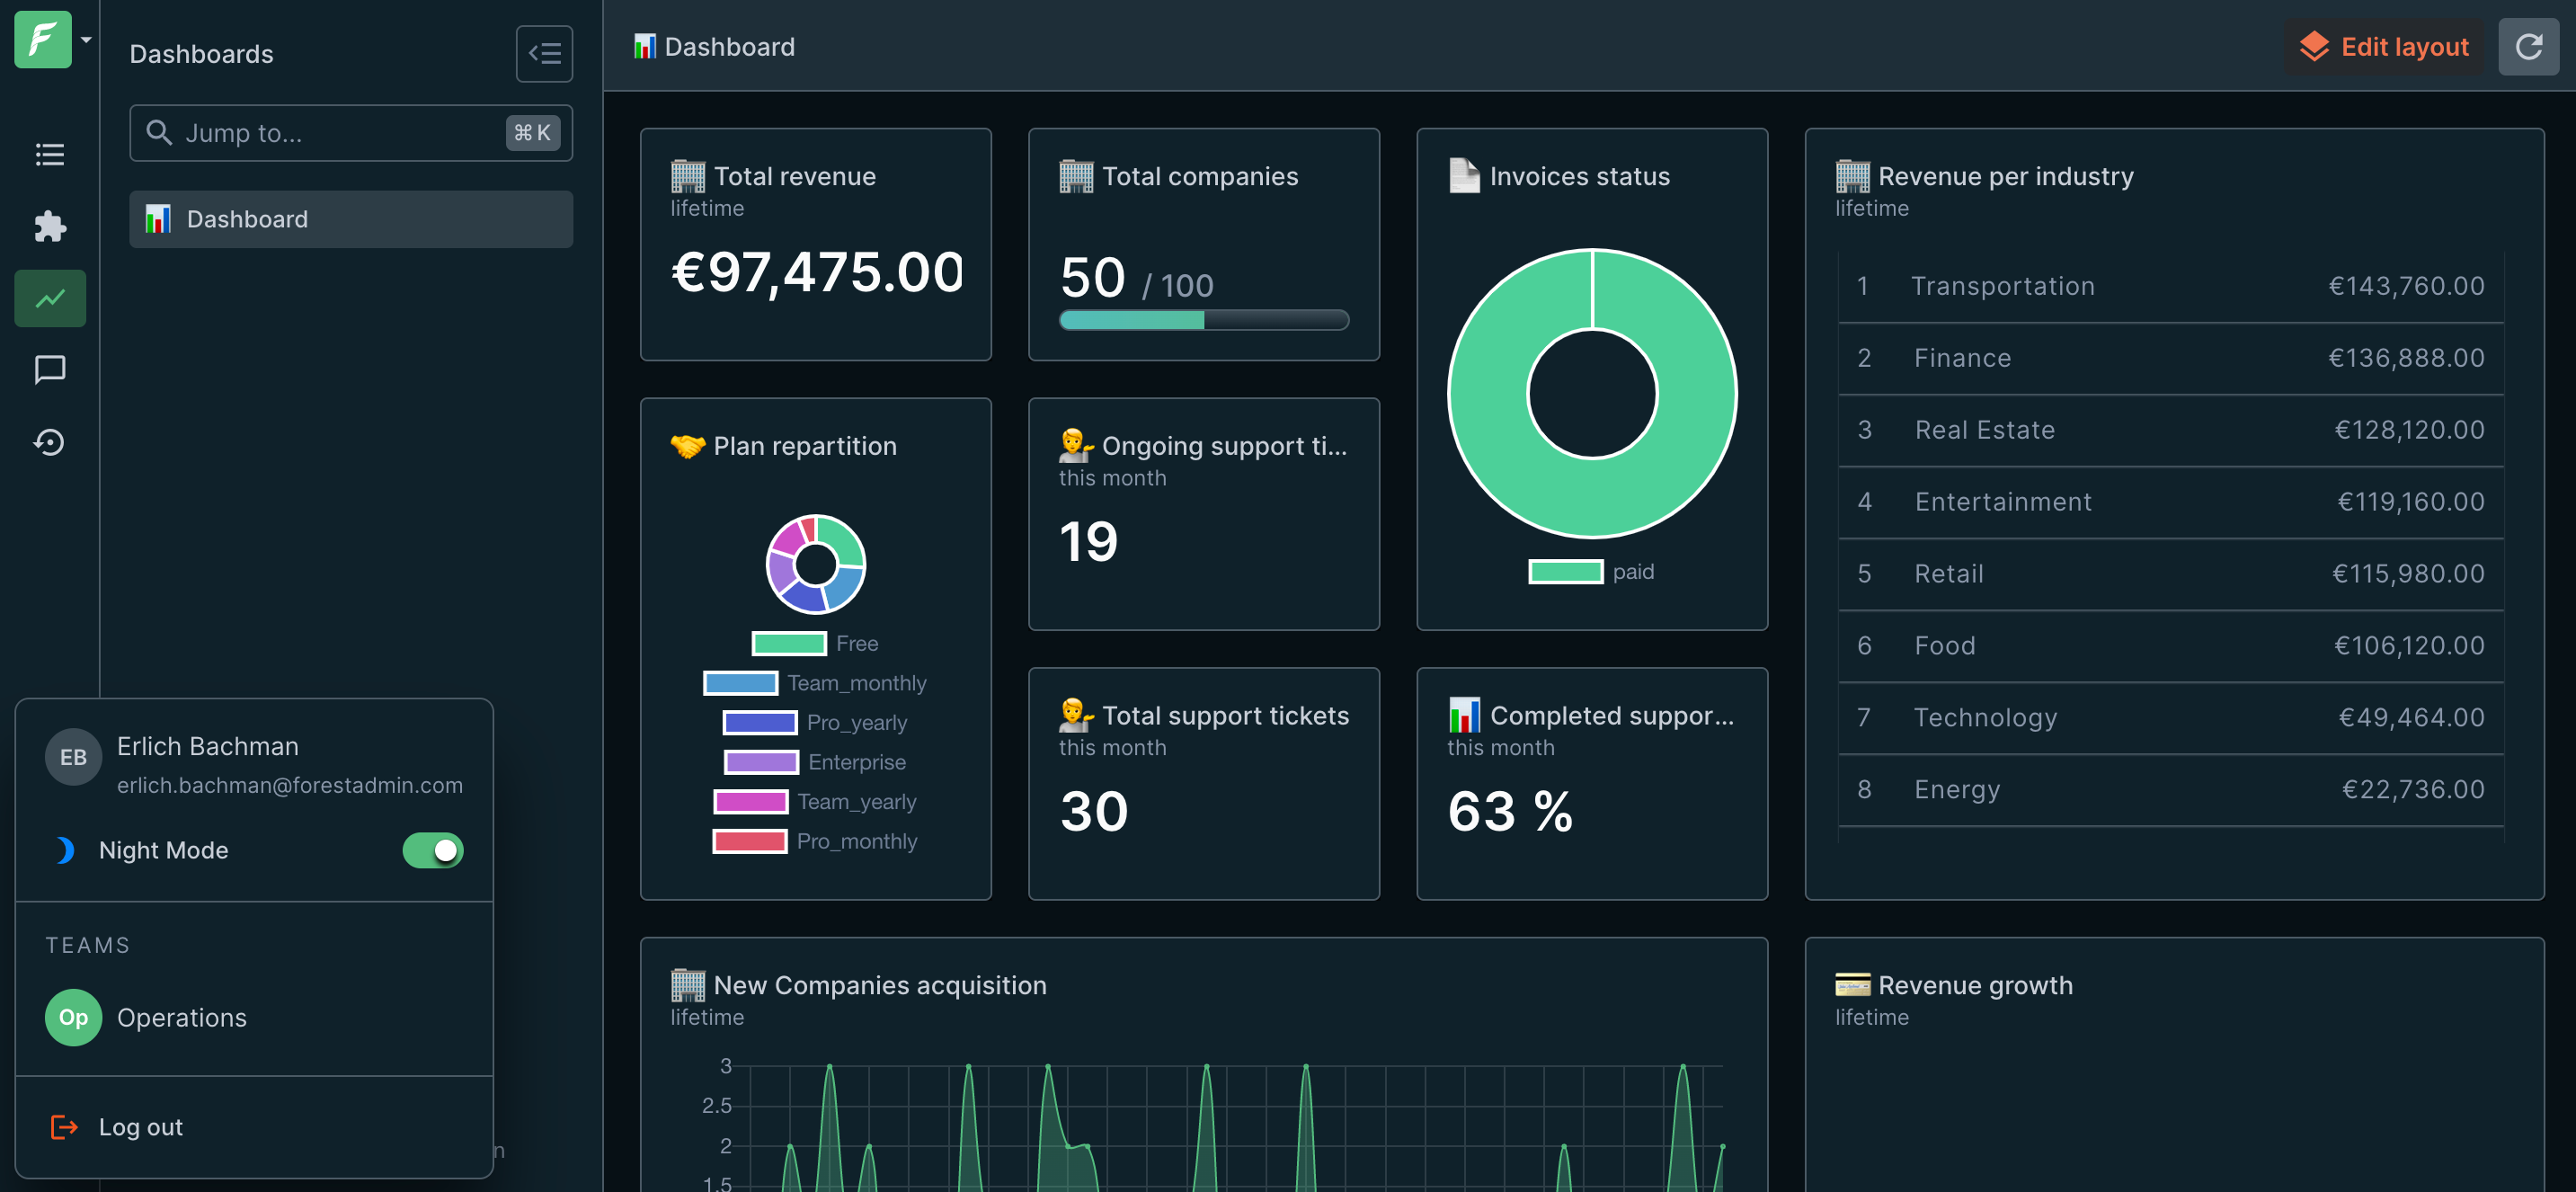
Task: Click the Dashboard title in the header
Action: click(x=729, y=46)
